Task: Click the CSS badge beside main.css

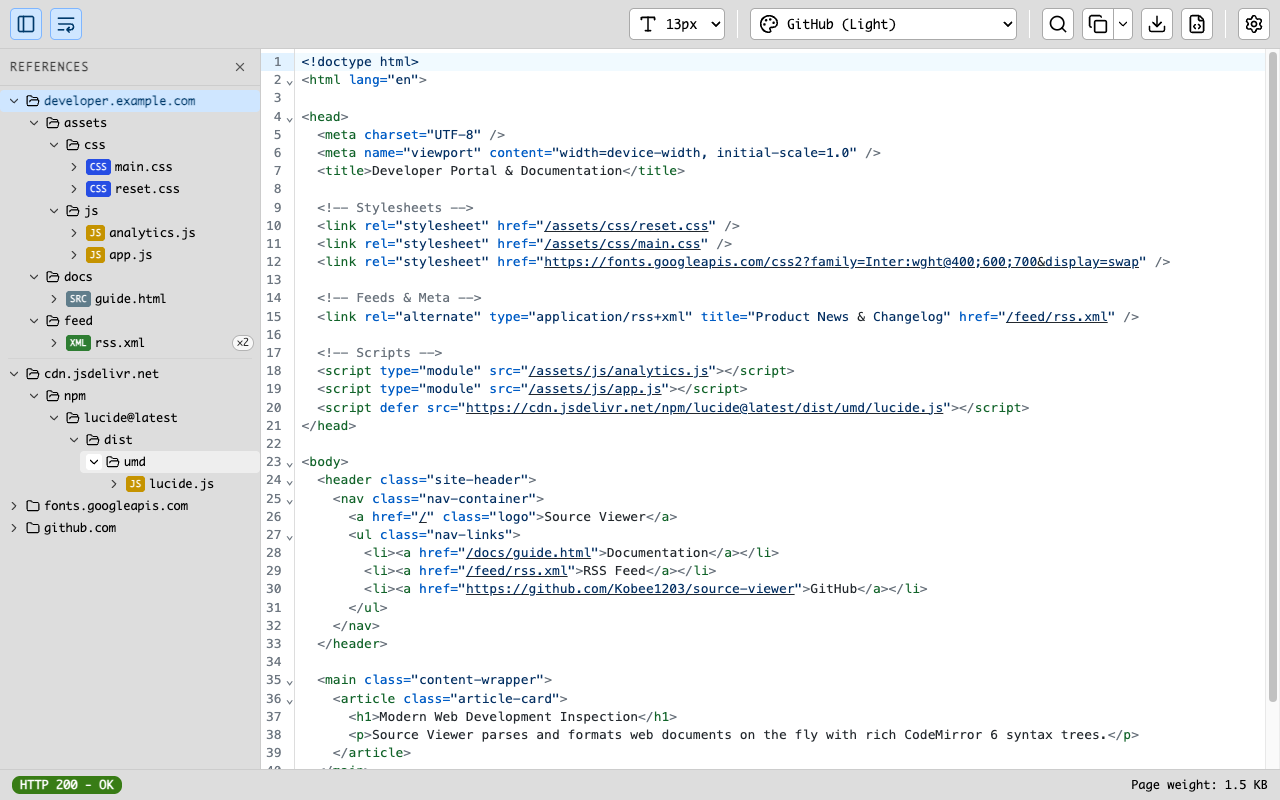Action: click(98, 167)
